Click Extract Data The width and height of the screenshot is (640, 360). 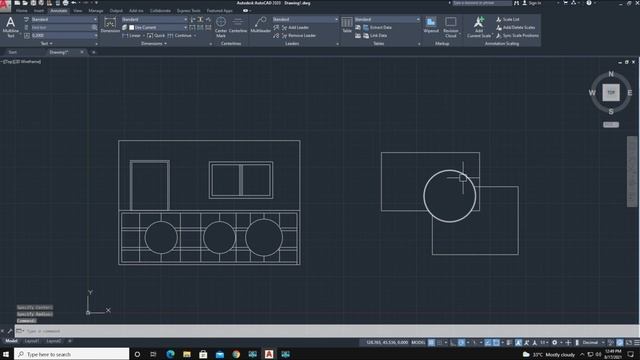point(377,27)
